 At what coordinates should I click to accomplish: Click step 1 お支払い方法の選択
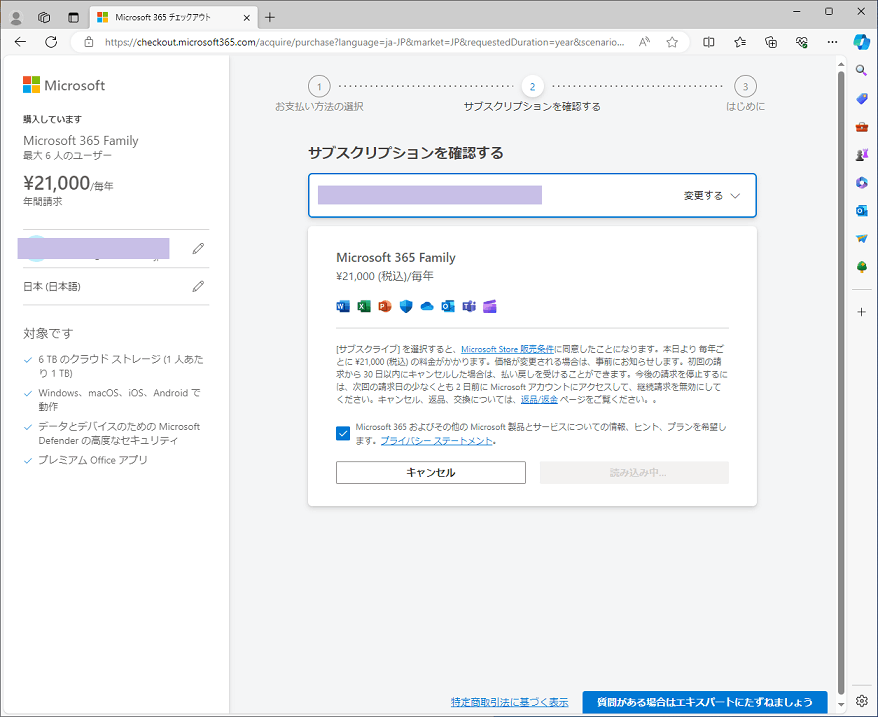(318, 86)
